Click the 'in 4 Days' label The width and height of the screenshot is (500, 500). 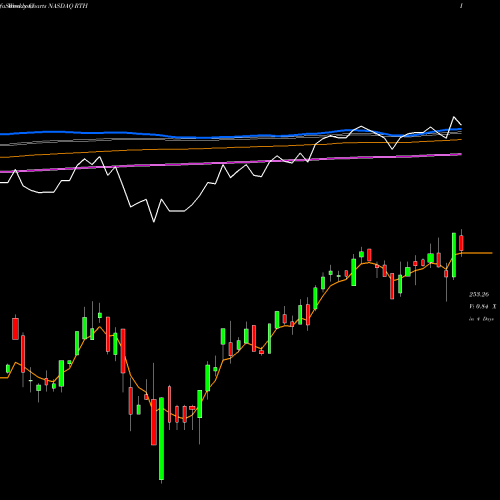(481, 319)
